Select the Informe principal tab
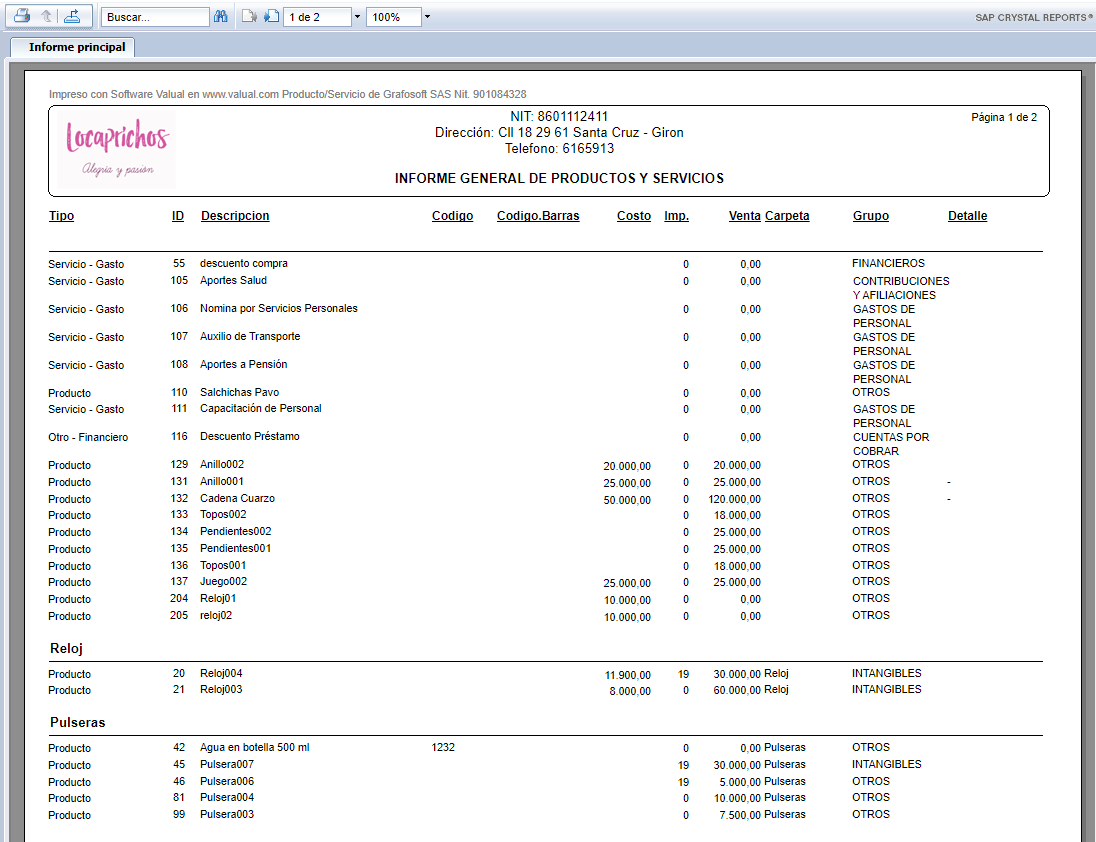This screenshot has width=1096, height=842. [x=77, y=47]
